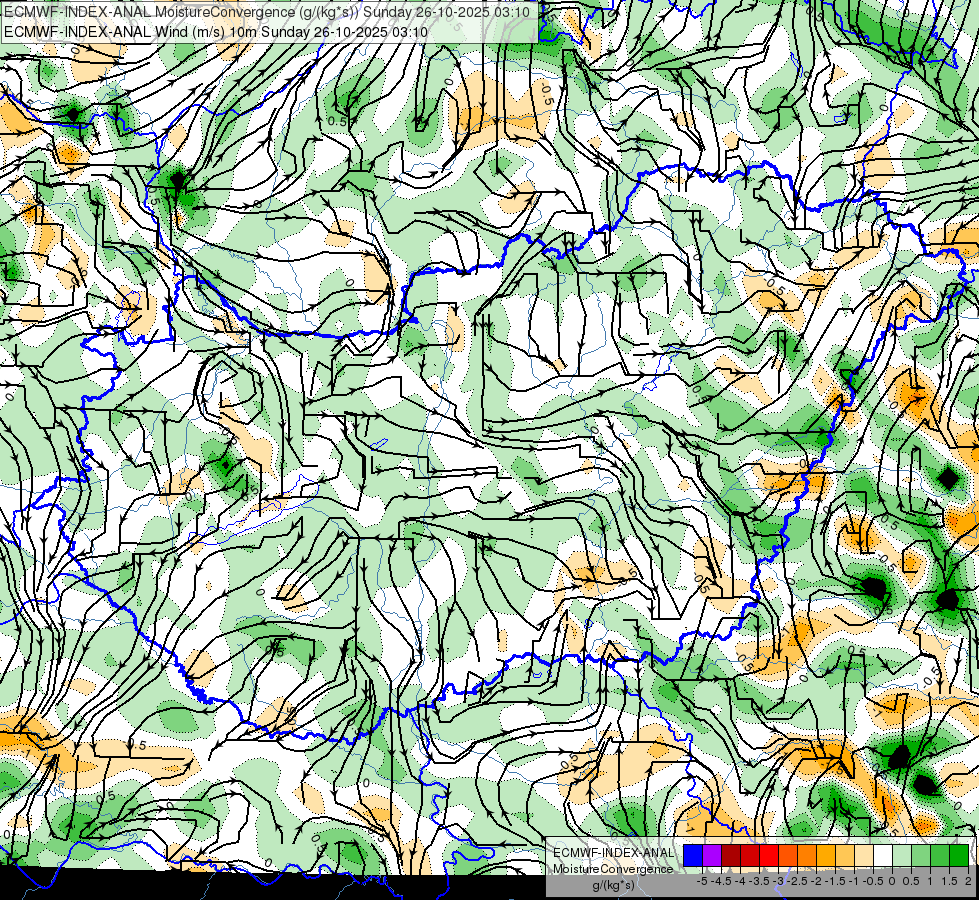Viewport: 979px width, 900px height.
Task: Select the -3.5 tick label in the legend
Action: click(x=759, y=881)
